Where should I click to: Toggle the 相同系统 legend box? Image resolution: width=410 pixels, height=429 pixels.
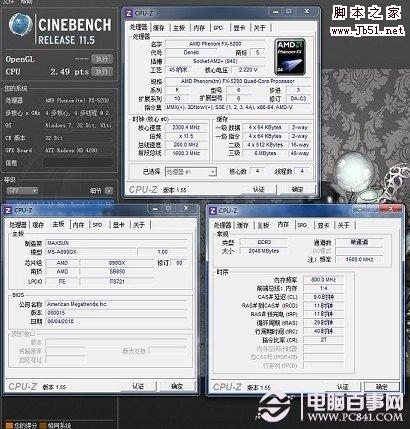tap(42, 426)
